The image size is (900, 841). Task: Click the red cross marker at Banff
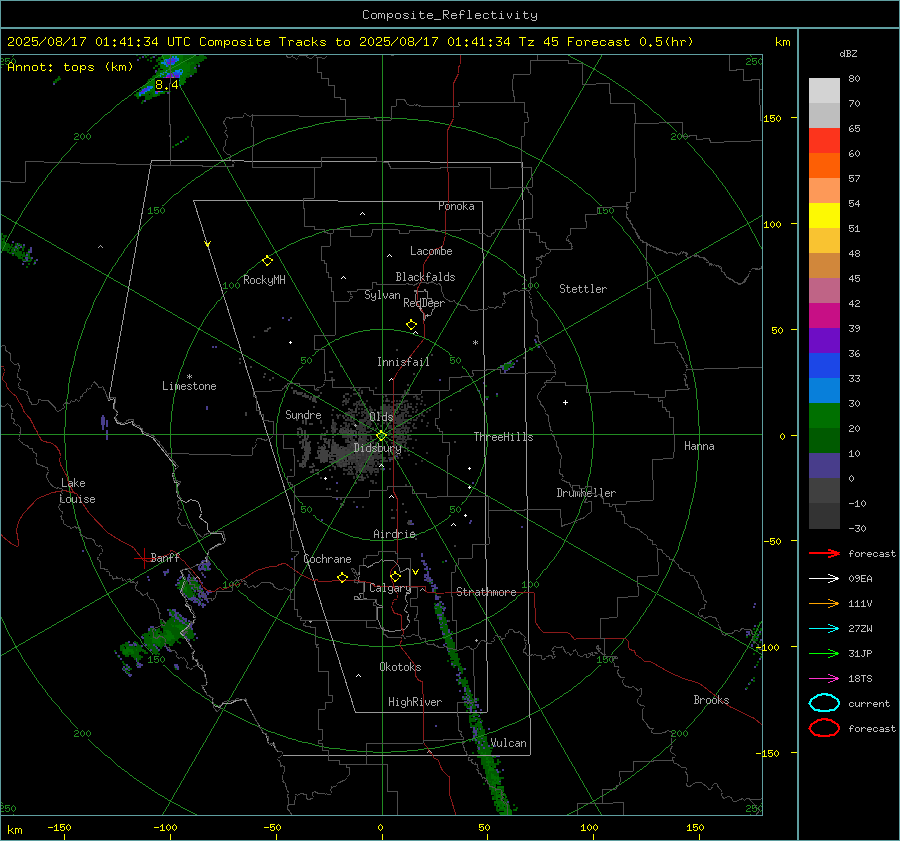click(143, 558)
